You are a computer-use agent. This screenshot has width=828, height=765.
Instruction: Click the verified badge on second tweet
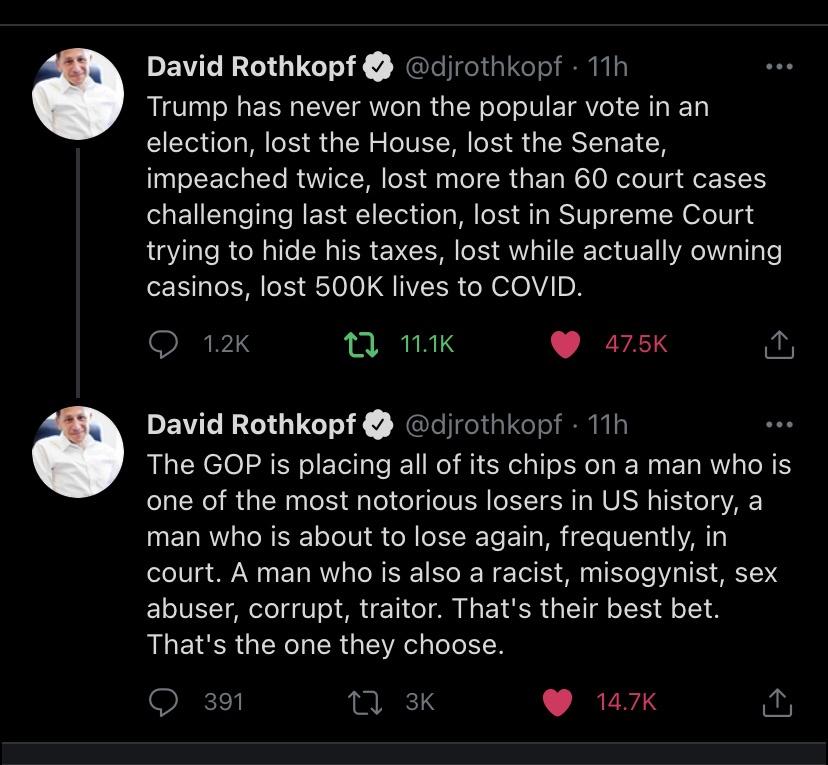click(377, 426)
